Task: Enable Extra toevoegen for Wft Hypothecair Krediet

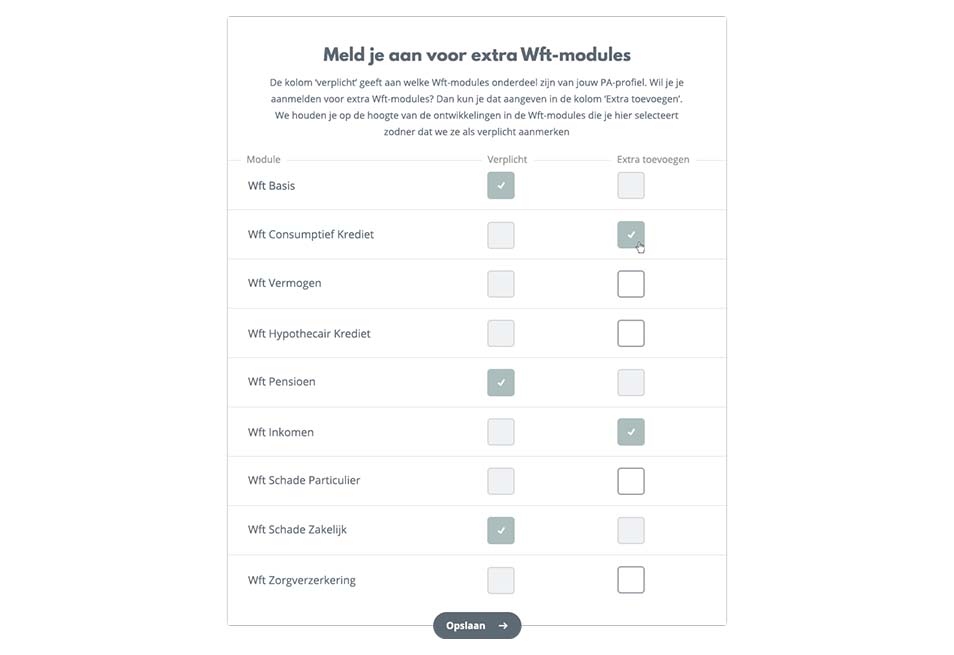Action: [x=631, y=333]
